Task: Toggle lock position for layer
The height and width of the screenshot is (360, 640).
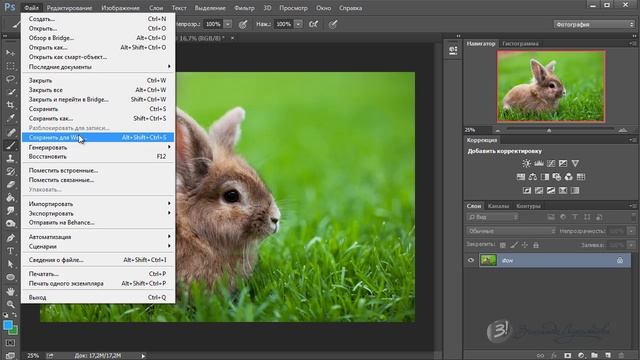Action: (525, 245)
